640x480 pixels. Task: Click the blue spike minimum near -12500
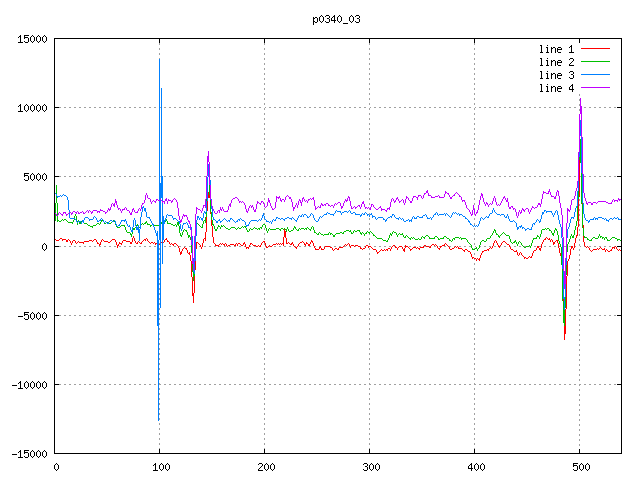[x=158, y=420]
